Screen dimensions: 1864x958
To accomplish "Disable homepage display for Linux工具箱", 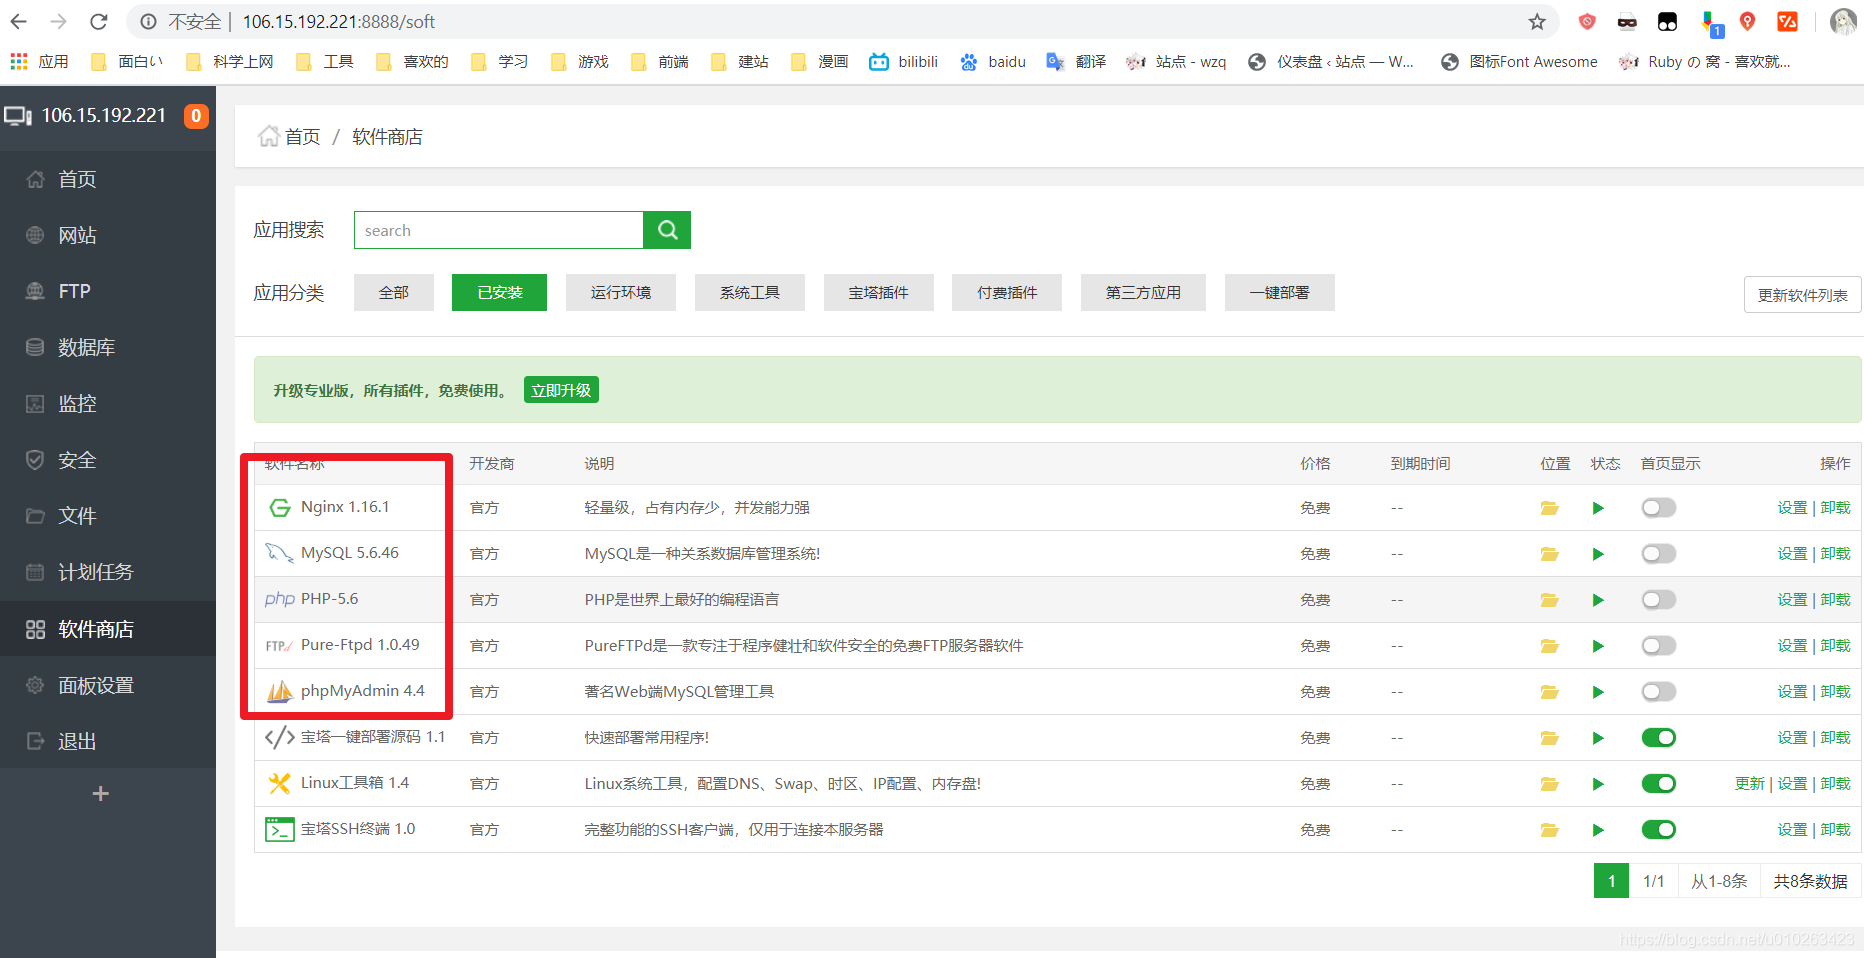I will (1658, 783).
